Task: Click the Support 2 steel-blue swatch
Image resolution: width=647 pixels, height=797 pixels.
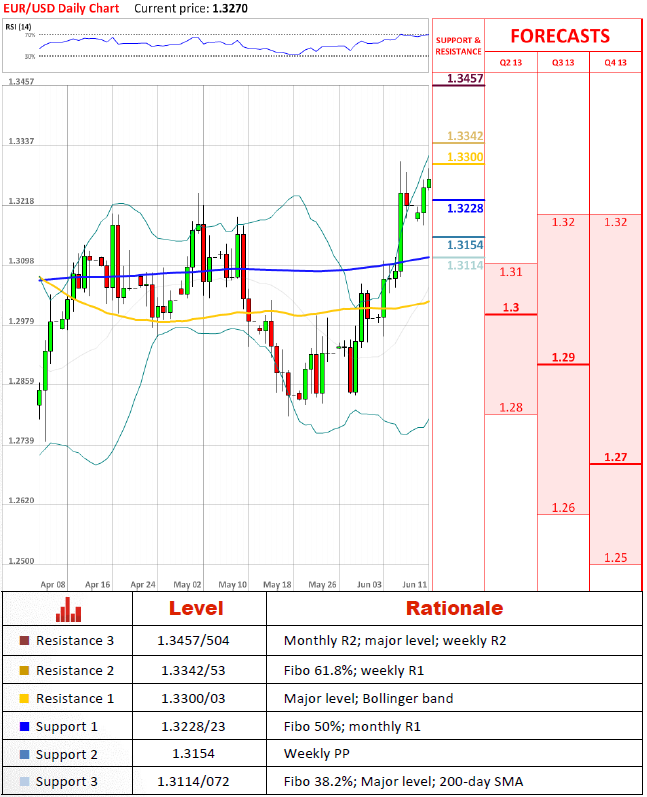Action: click(x=24, y=754)
